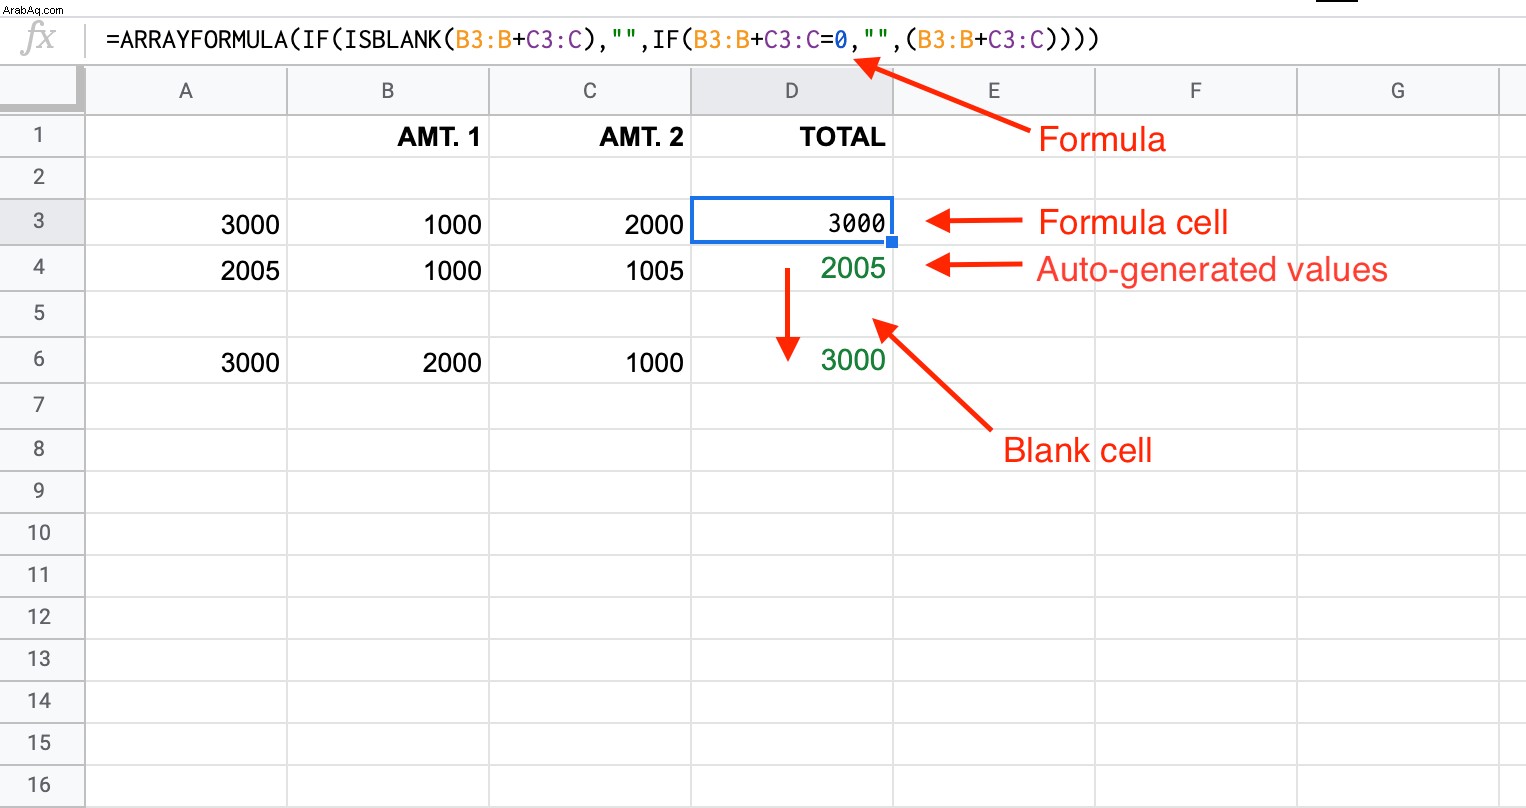Select cell B6 containing 2000
This screenshot has width=1526, height=808.
(x=388, y=360)
